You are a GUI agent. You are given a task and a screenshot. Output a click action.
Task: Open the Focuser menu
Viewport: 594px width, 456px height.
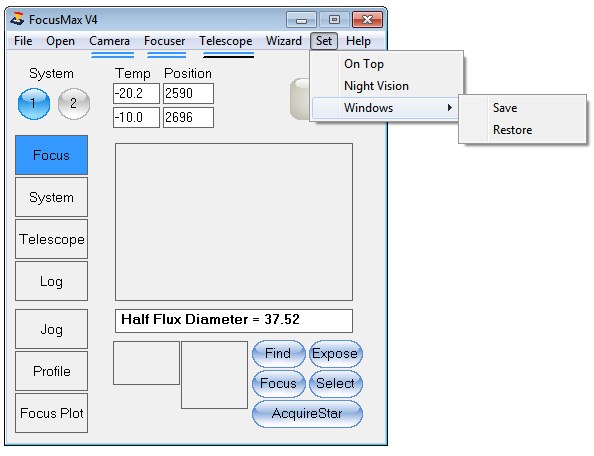164,41
